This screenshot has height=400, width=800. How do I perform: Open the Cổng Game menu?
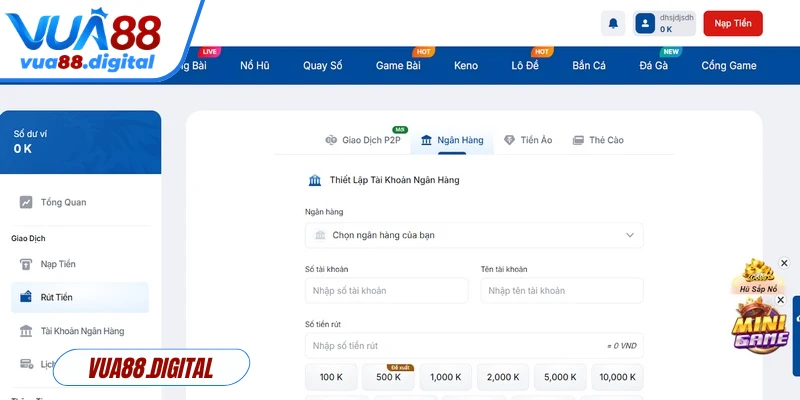coord(729,65)
